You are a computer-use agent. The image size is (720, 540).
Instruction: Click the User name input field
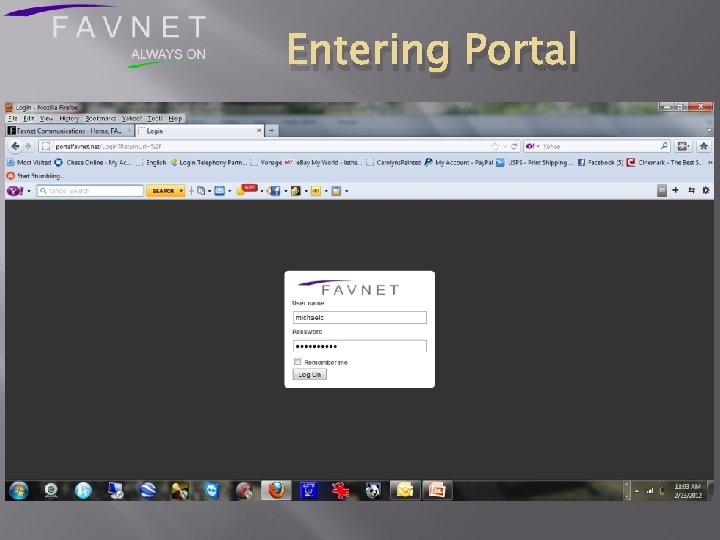(360, 317)
